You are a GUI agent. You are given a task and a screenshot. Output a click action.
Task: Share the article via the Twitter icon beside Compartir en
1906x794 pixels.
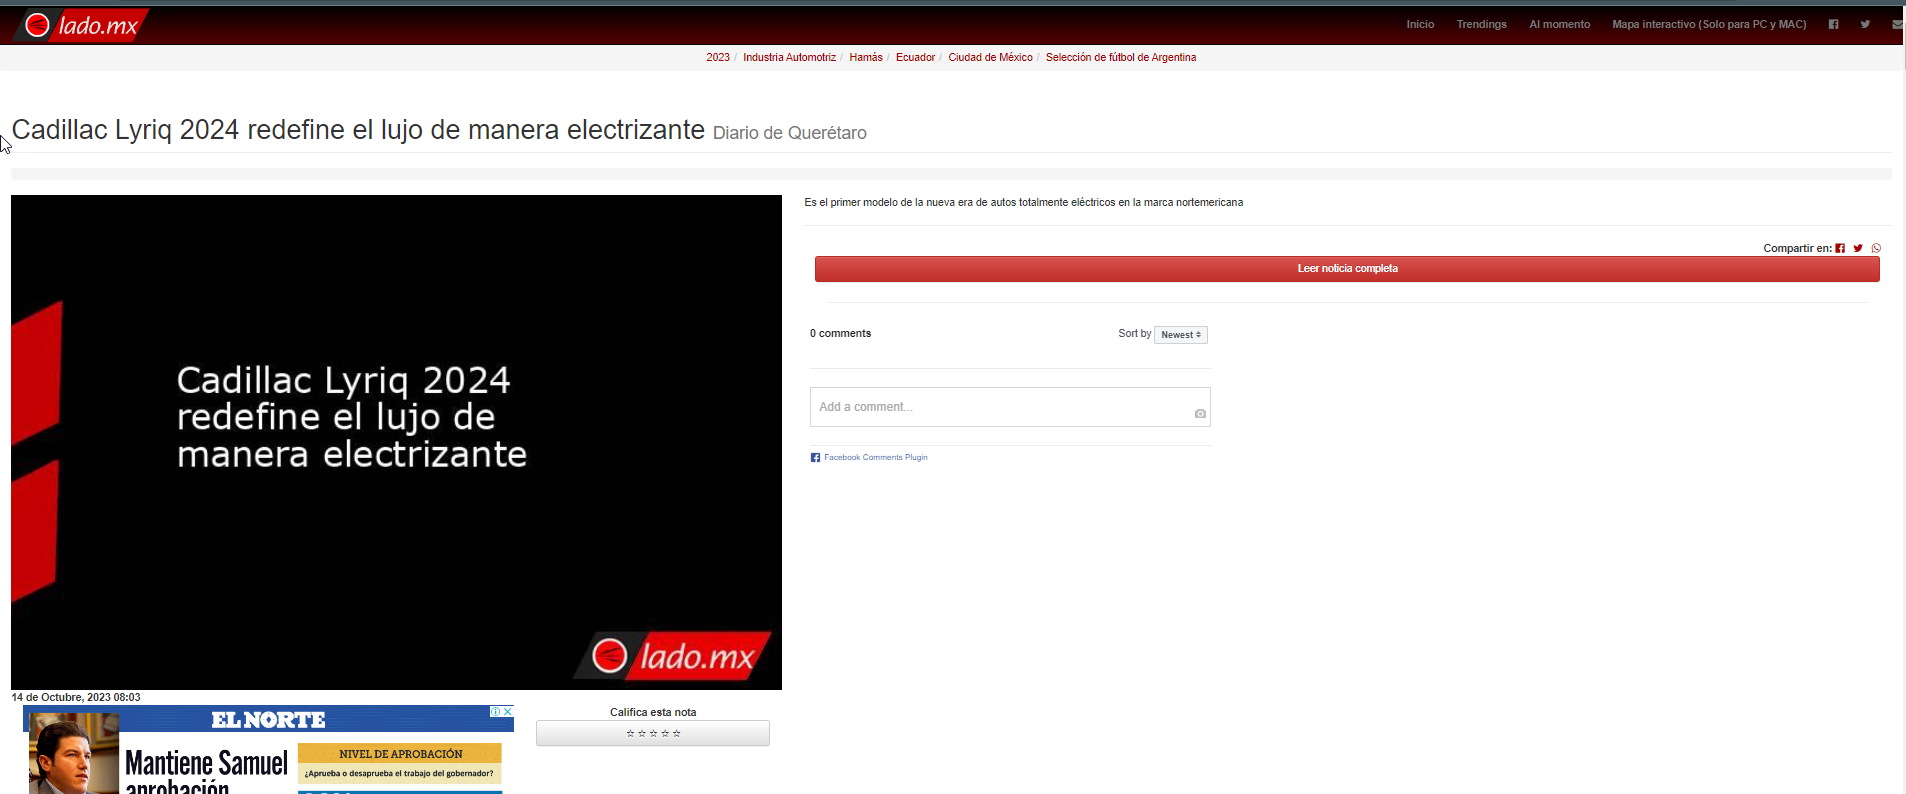tap(1858, 248)
